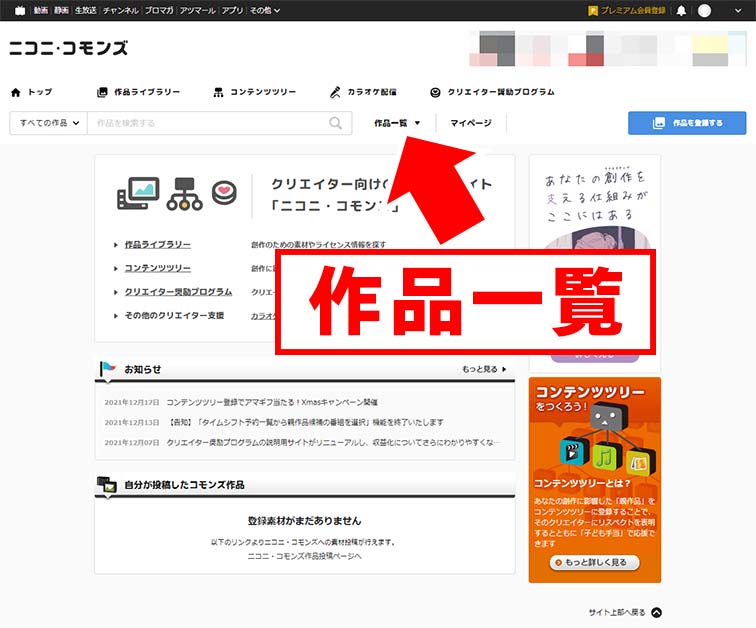
Task: Click the large content tree illustration icon
Action: point(184,194)
